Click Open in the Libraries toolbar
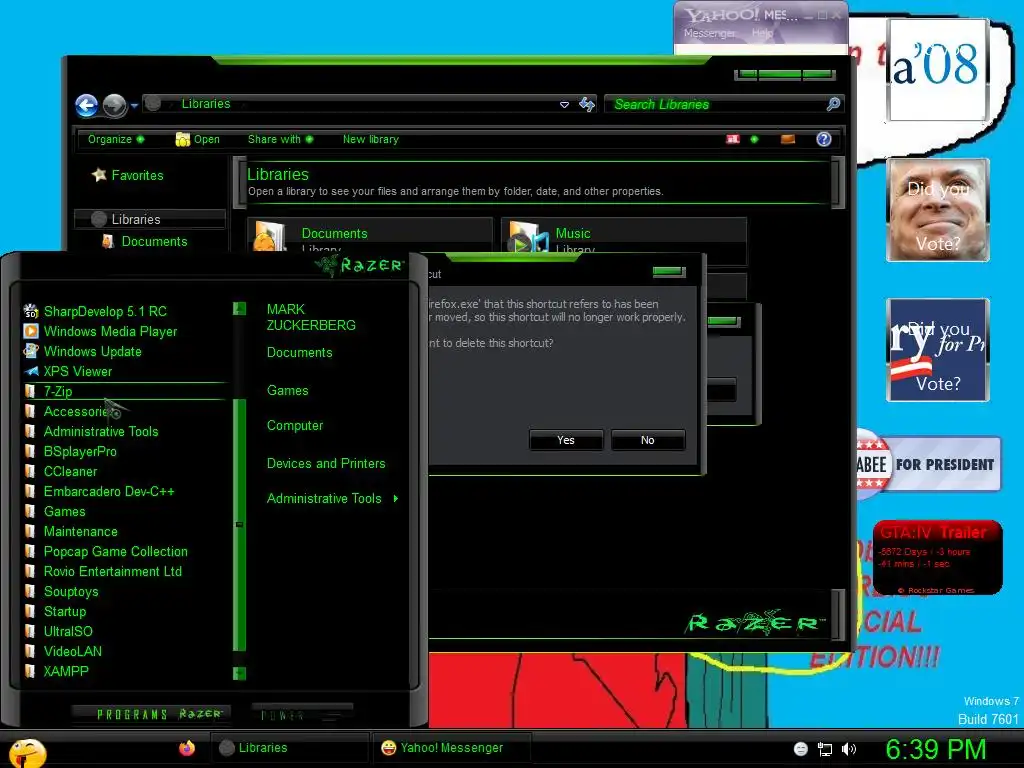1024x768 pixels. coord(198,139)
